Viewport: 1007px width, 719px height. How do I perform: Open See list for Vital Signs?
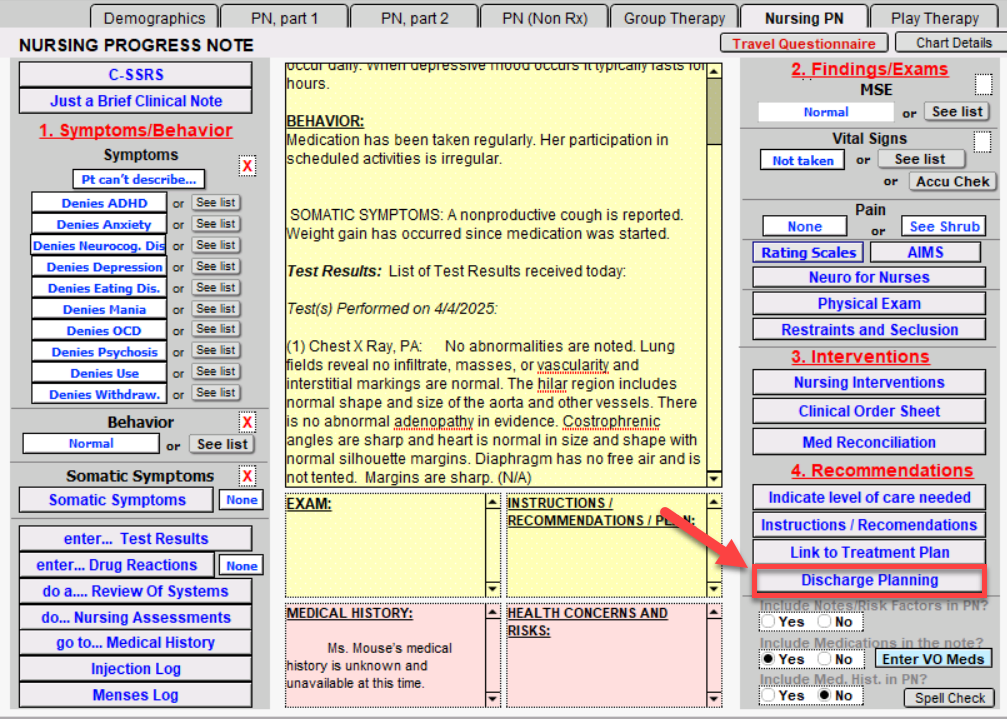click(920, 159)
